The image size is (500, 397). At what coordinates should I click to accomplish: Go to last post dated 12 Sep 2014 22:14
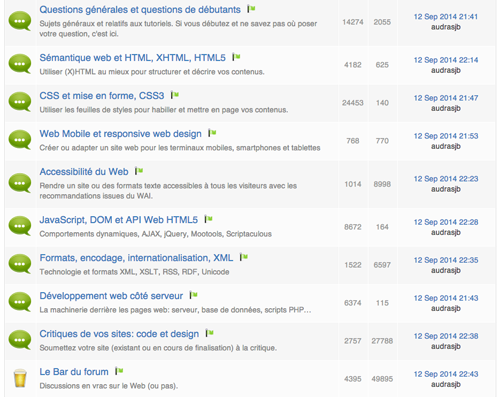coord(446,60)
